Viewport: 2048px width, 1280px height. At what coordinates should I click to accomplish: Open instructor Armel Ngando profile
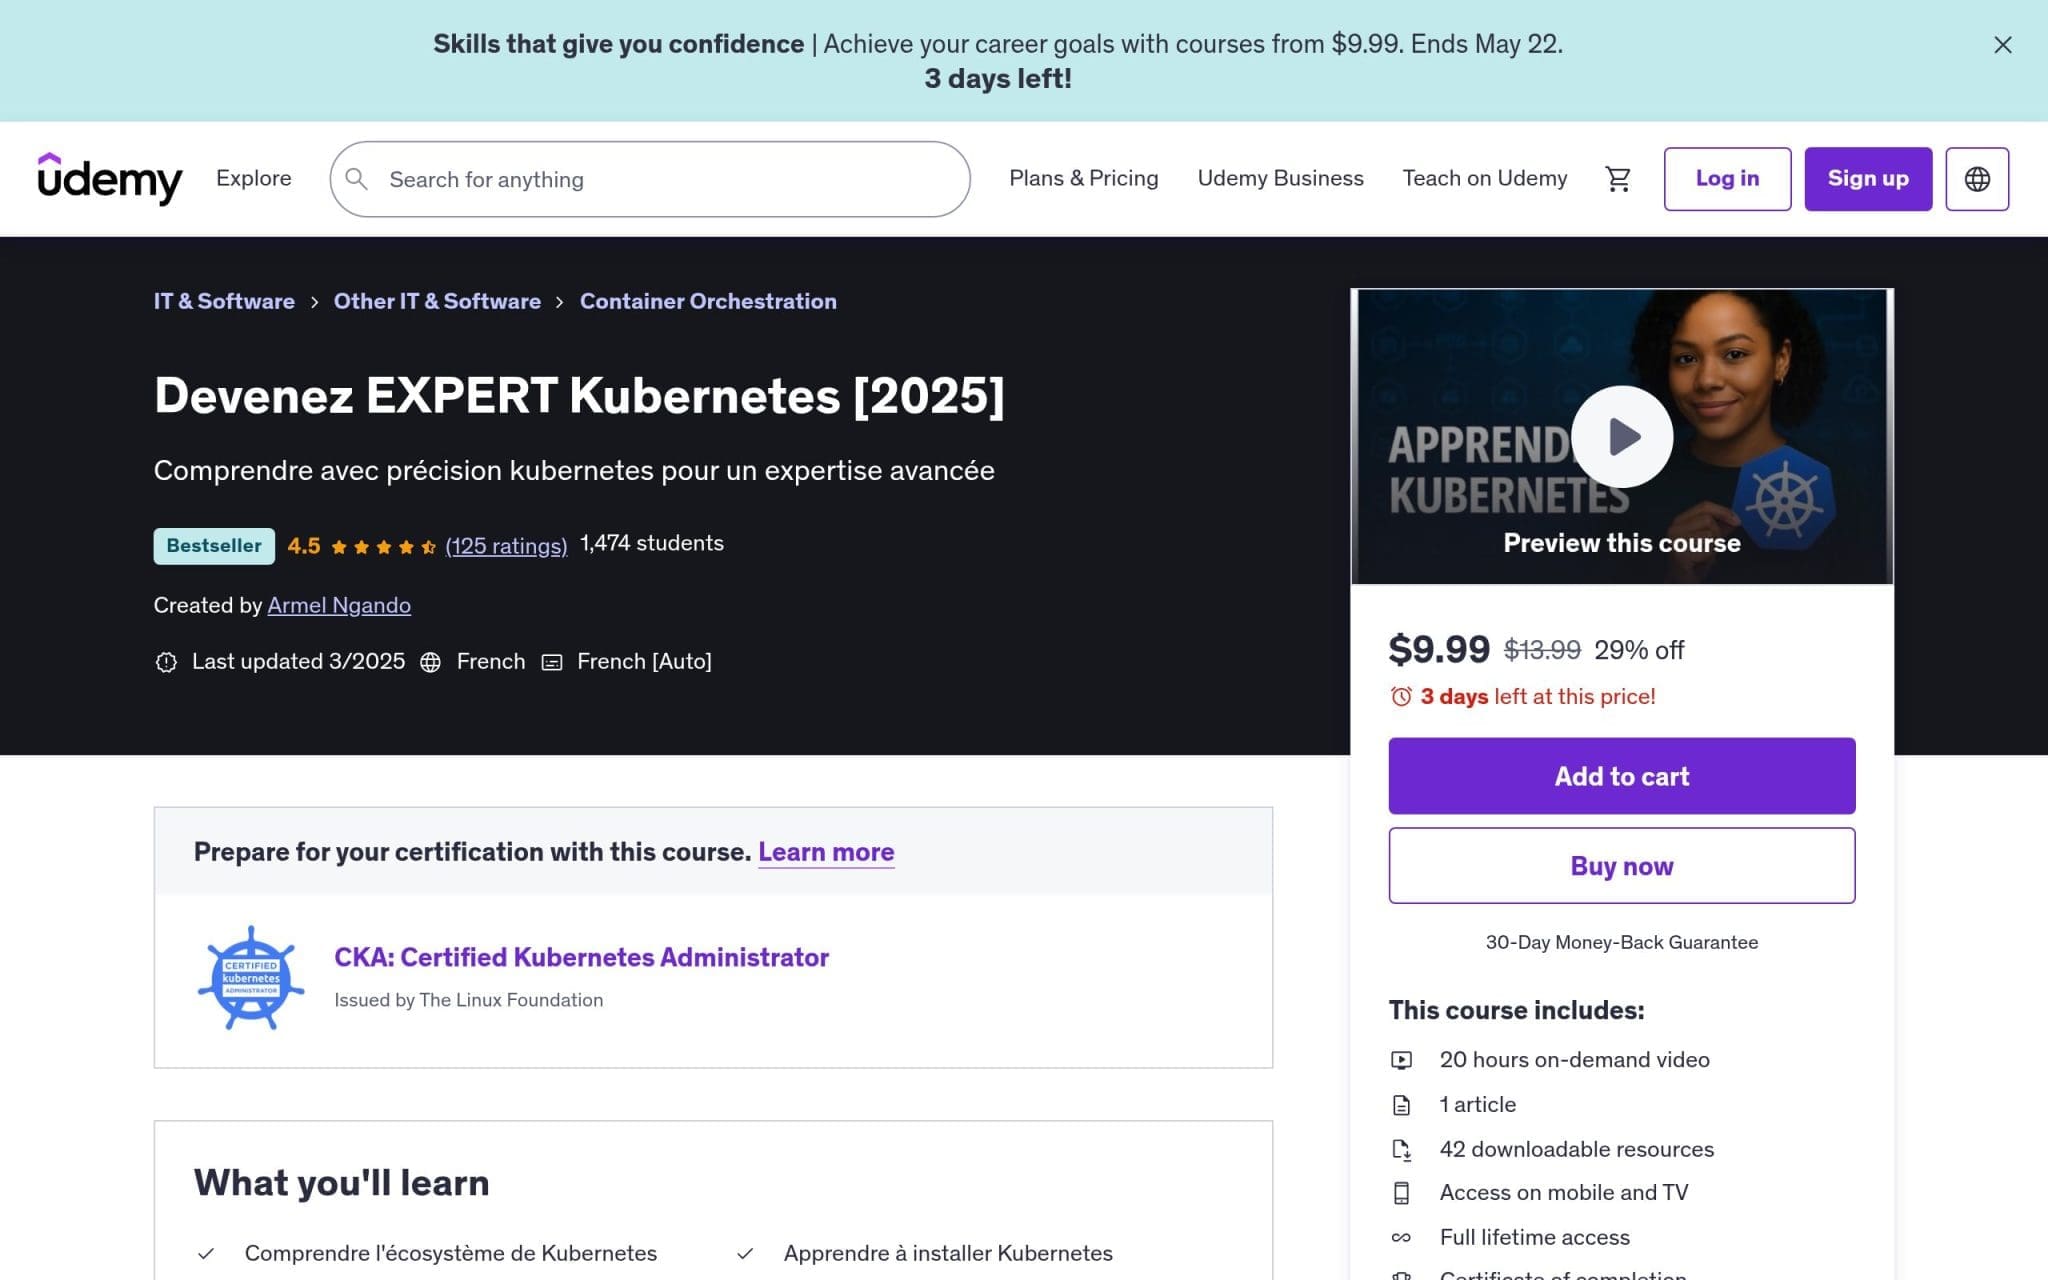coord(339,605)
